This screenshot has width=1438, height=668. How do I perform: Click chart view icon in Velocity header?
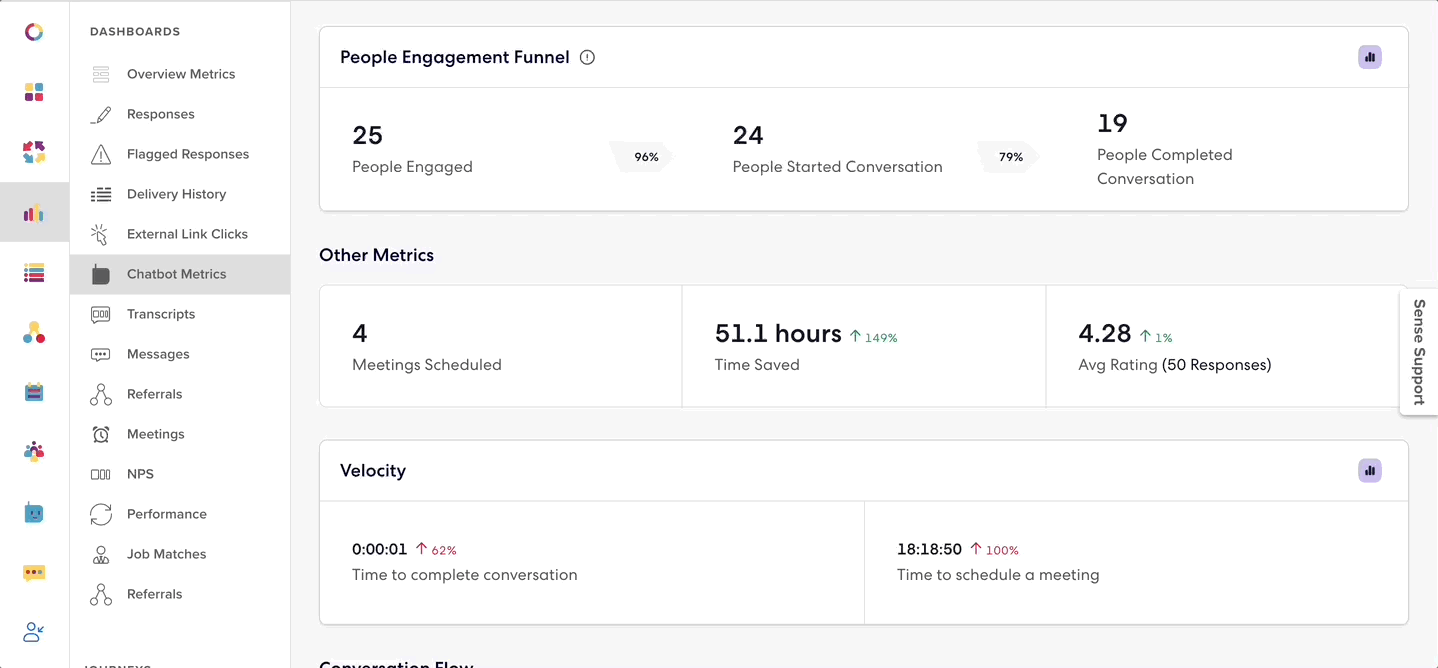1370,470
